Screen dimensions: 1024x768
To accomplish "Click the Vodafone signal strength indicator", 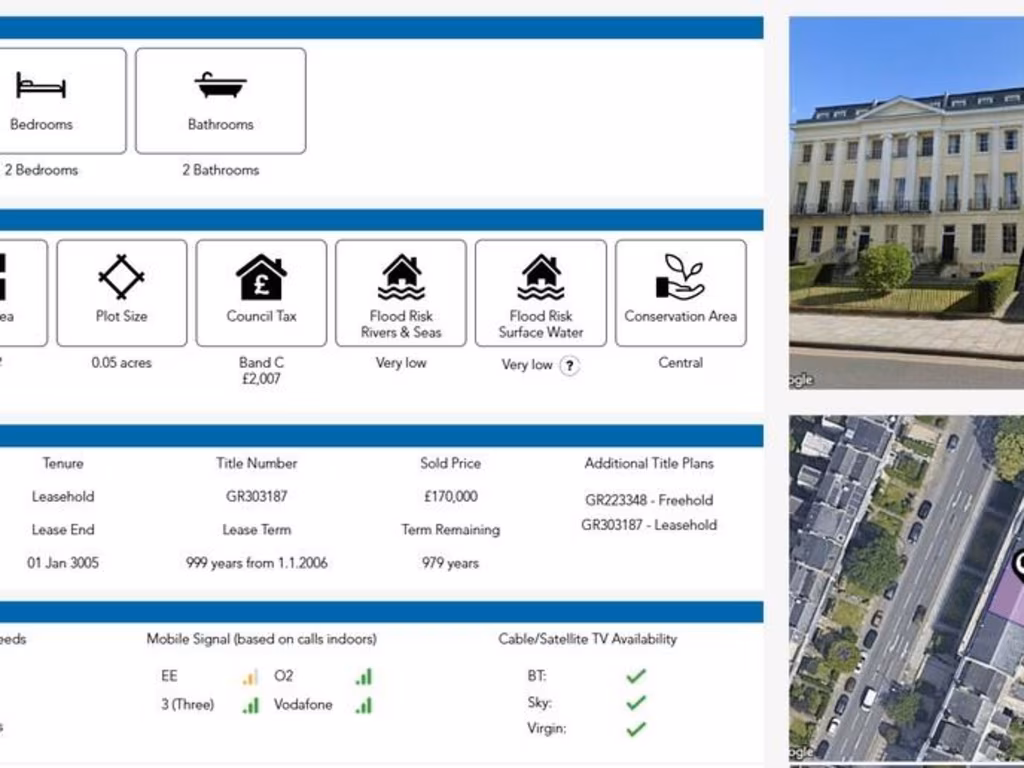I will (x=364, y=705).
